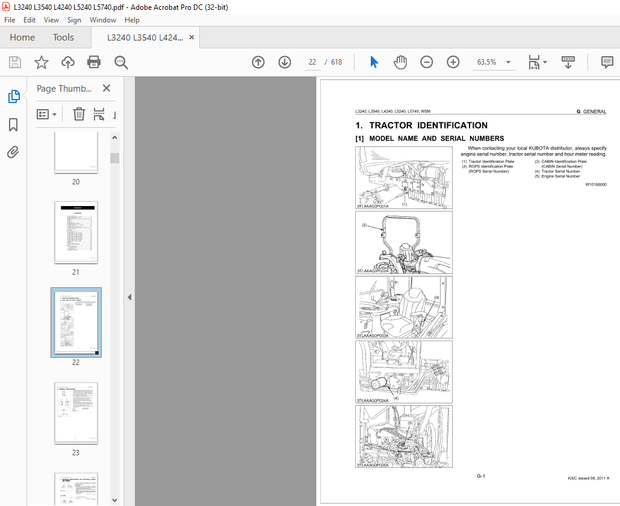Close the Page Thumbnails panel
Image resolution: width=620 pixels, height=506 pixels.
click(106, 88)
